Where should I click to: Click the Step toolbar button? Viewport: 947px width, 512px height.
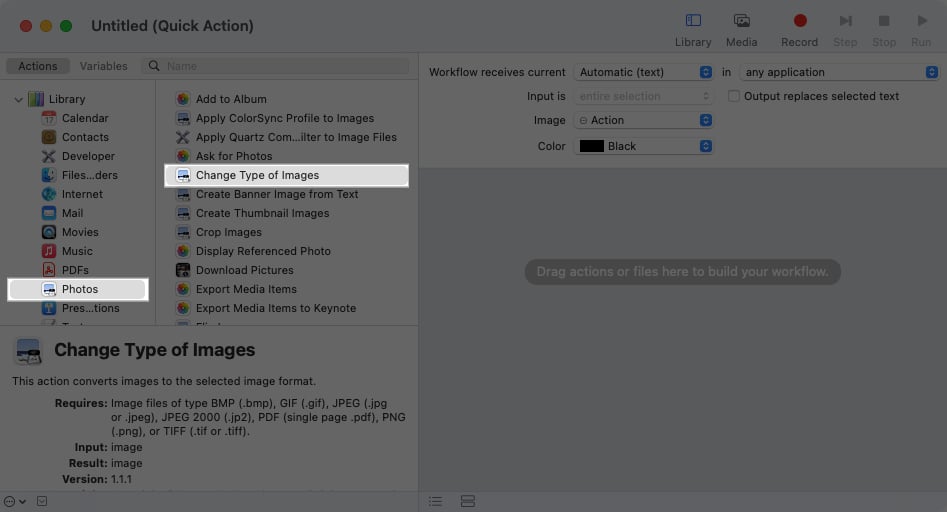(845, 30)
